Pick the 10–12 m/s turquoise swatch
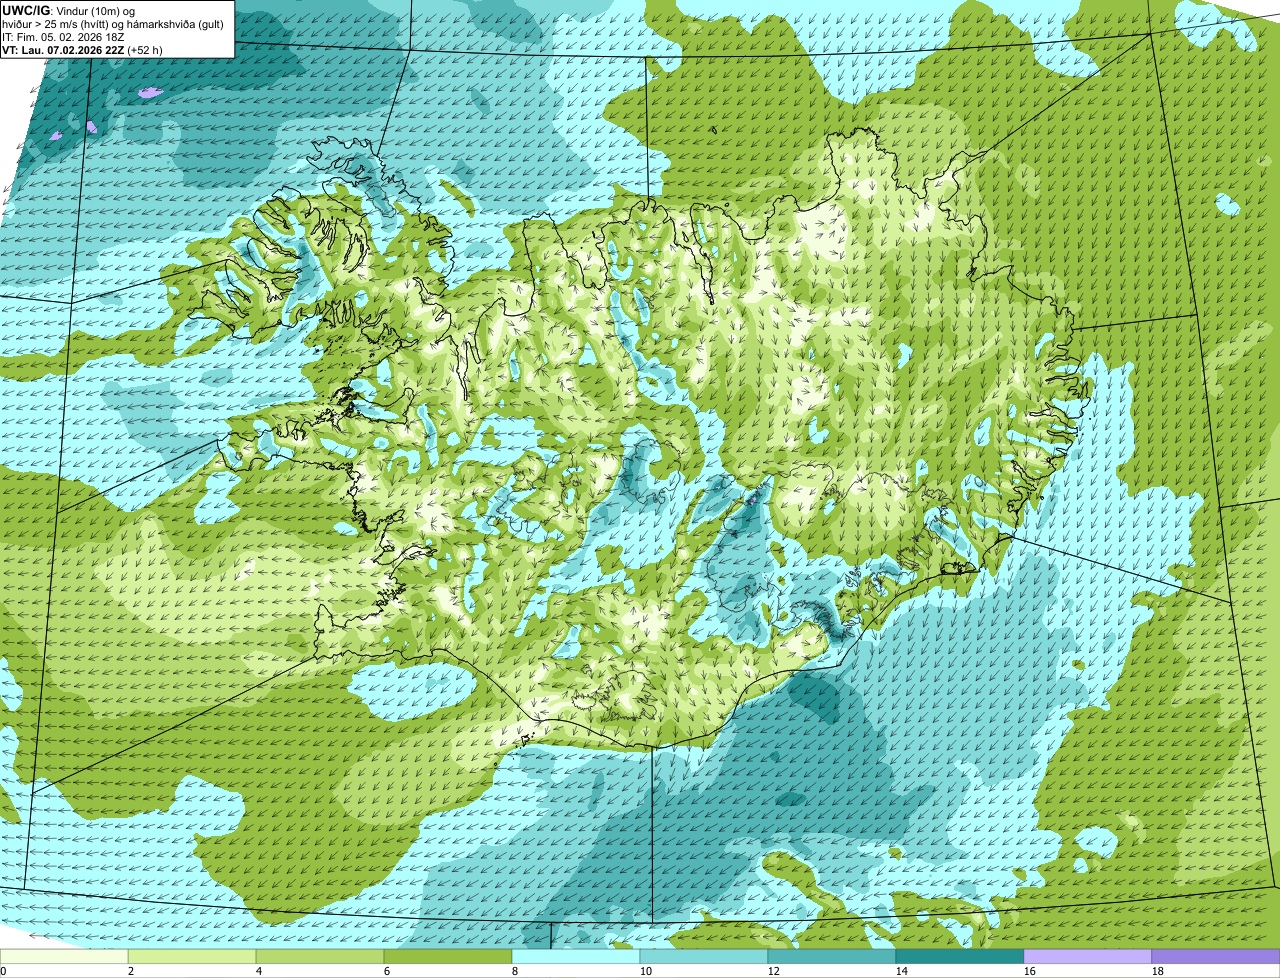This screenshot has width=1280, height=978. [704, 956]
